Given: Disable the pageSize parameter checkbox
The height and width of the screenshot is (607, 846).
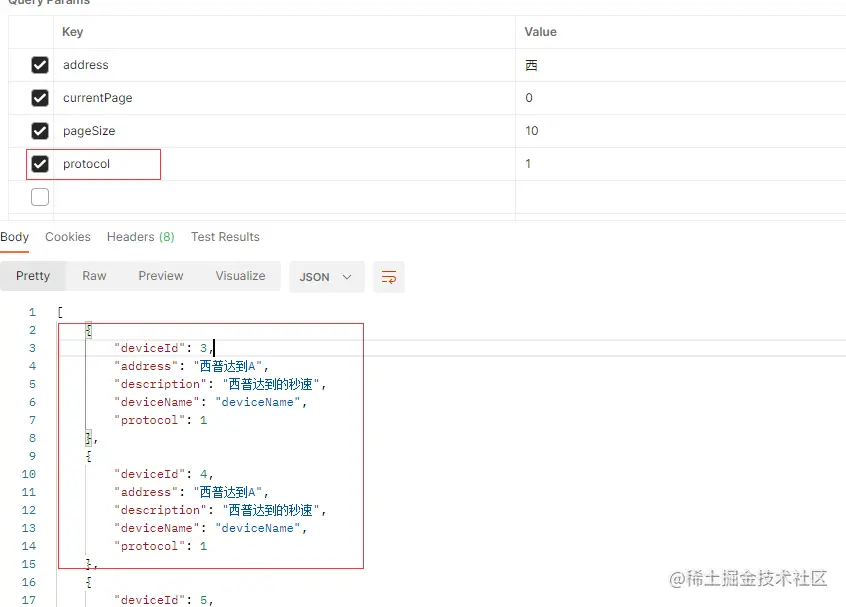Looking at the screenshot, I should click(40, 131).
